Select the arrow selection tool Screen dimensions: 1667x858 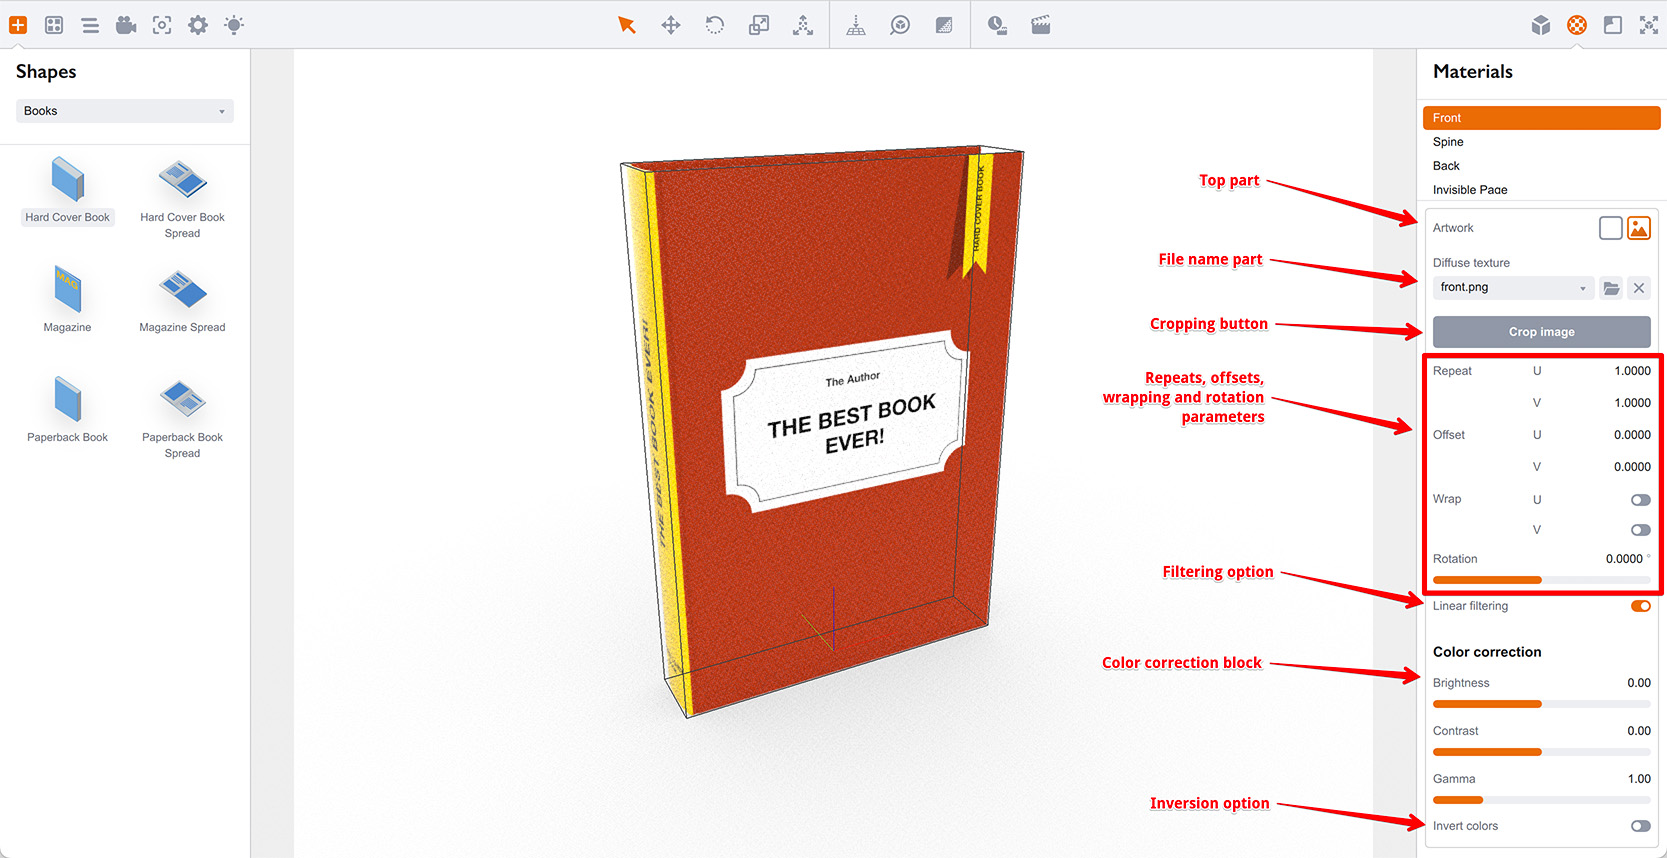(627, 25)
